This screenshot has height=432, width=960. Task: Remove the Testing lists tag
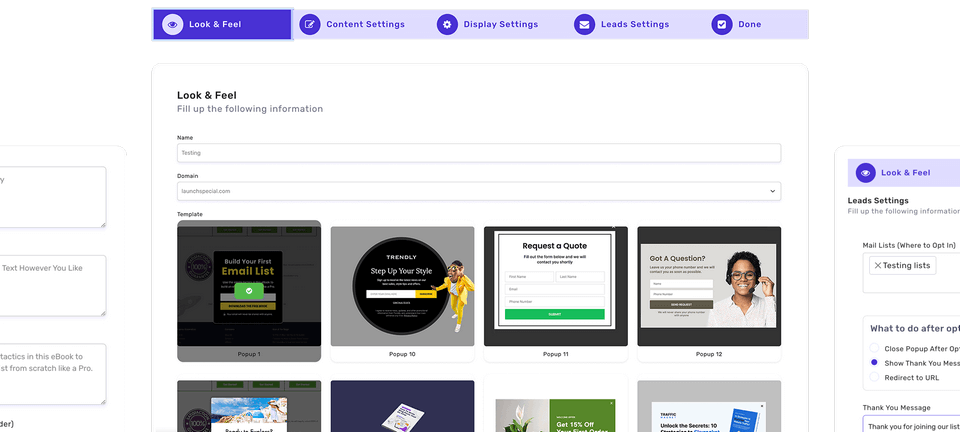point(877,266)
